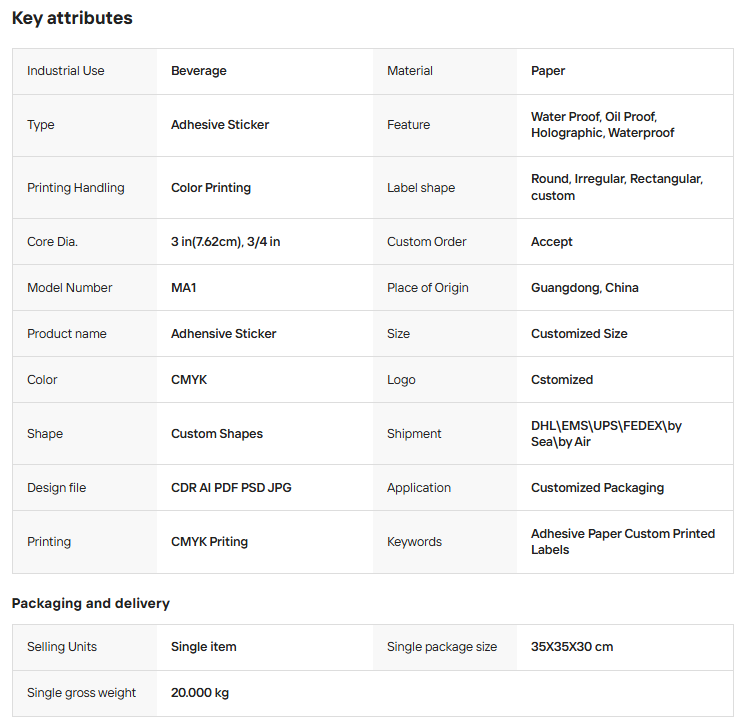Click the 3 in(7.62cm), 3/4 in value
The width and height of the screenshot is (746, 727).
(226, 242)
